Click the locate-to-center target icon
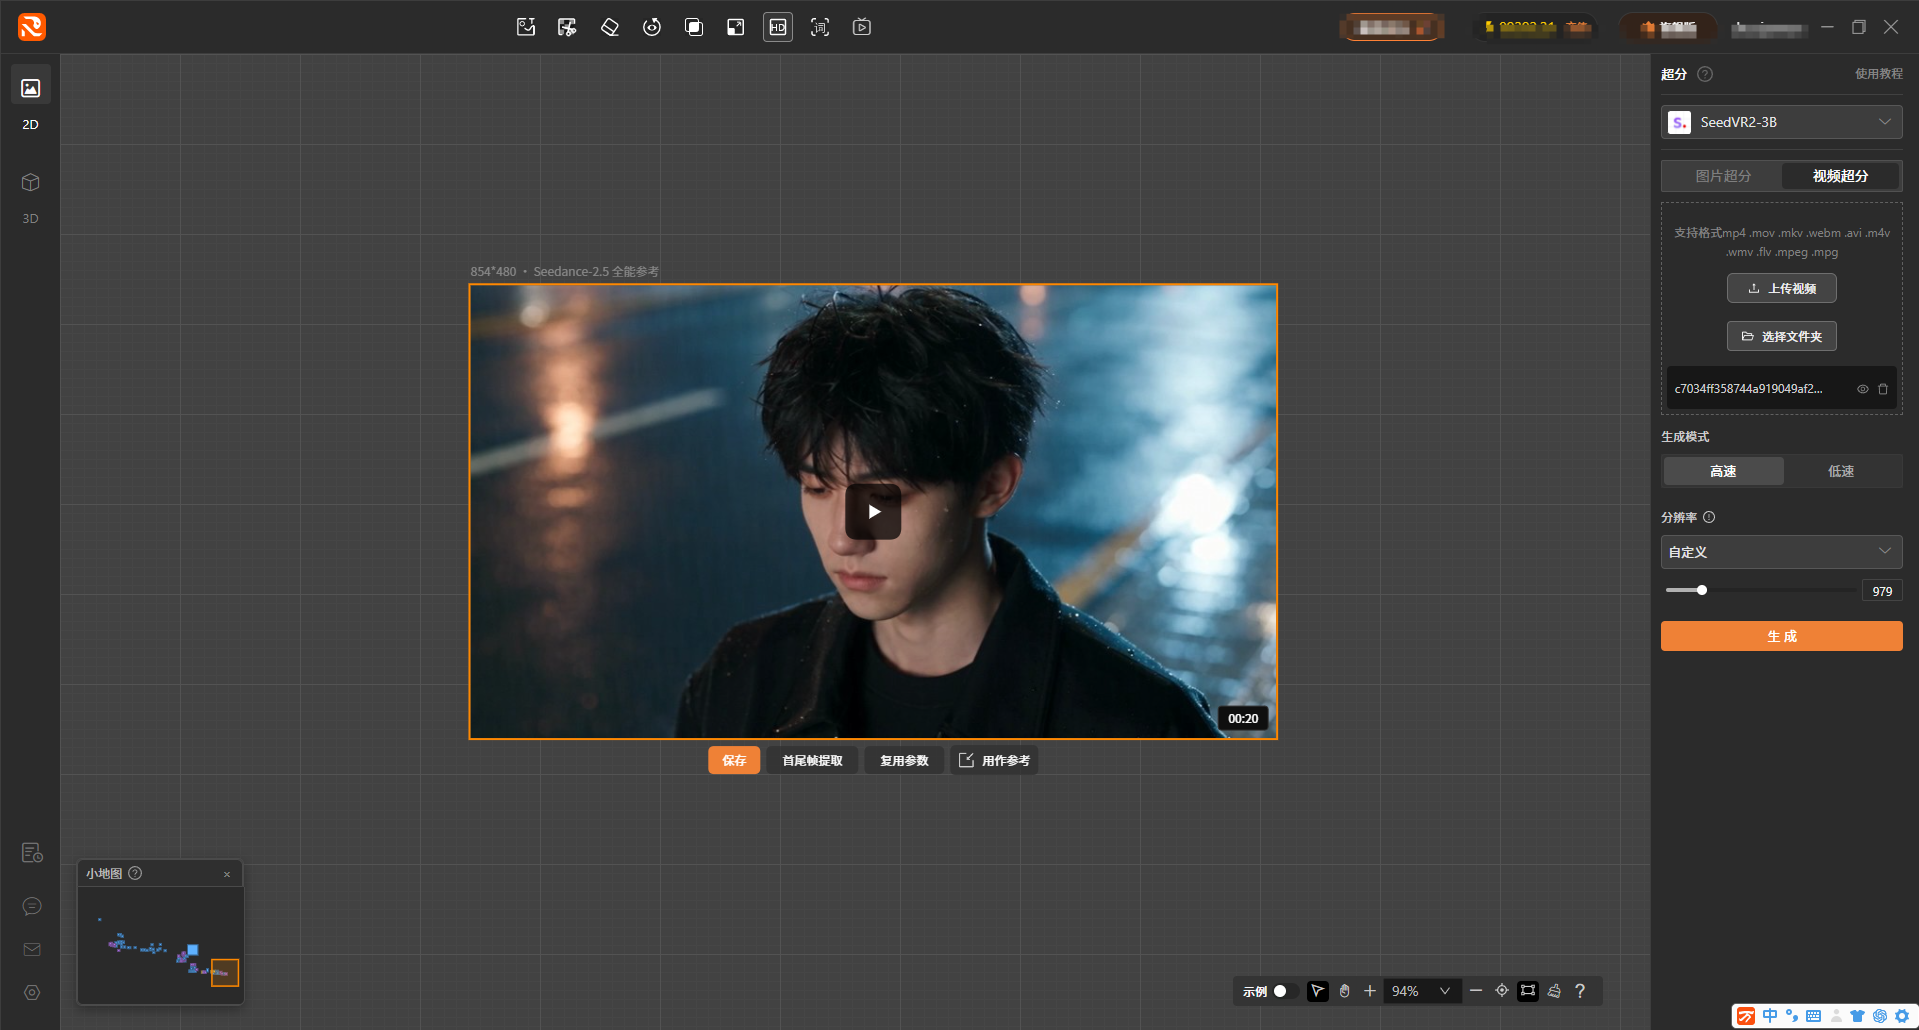Image resolution: width=1919 pixels, height=1030 pixels. click(1502, 991)
